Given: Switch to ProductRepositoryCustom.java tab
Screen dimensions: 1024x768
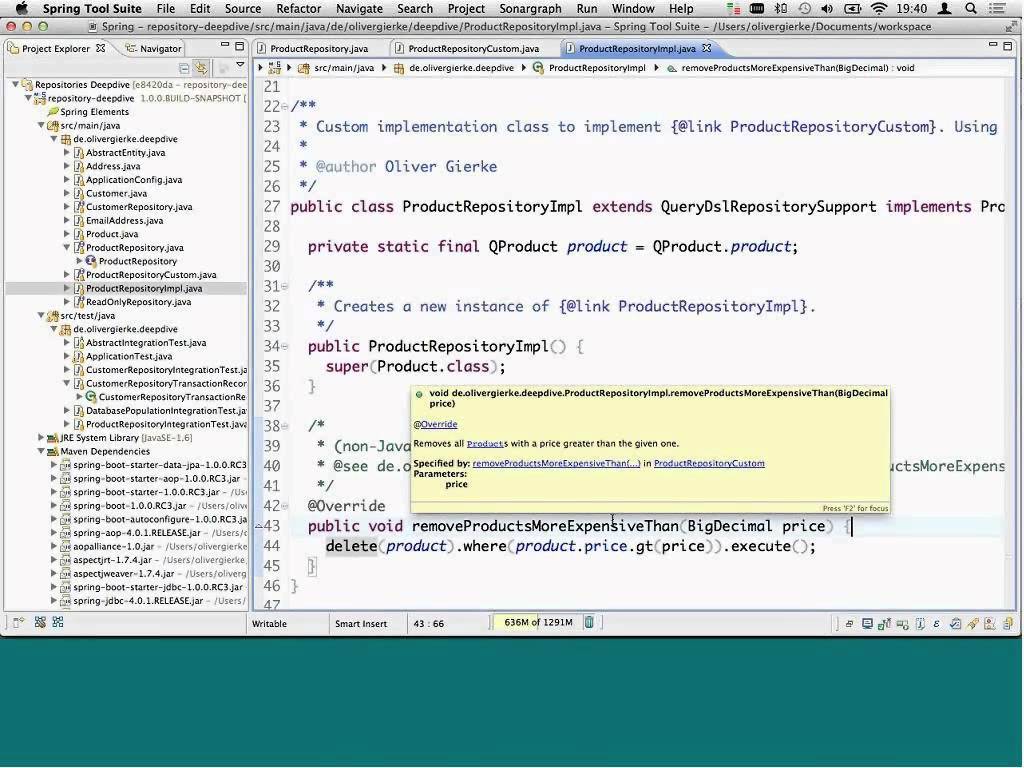Looking at the screenshot, I should pos(472,48).
